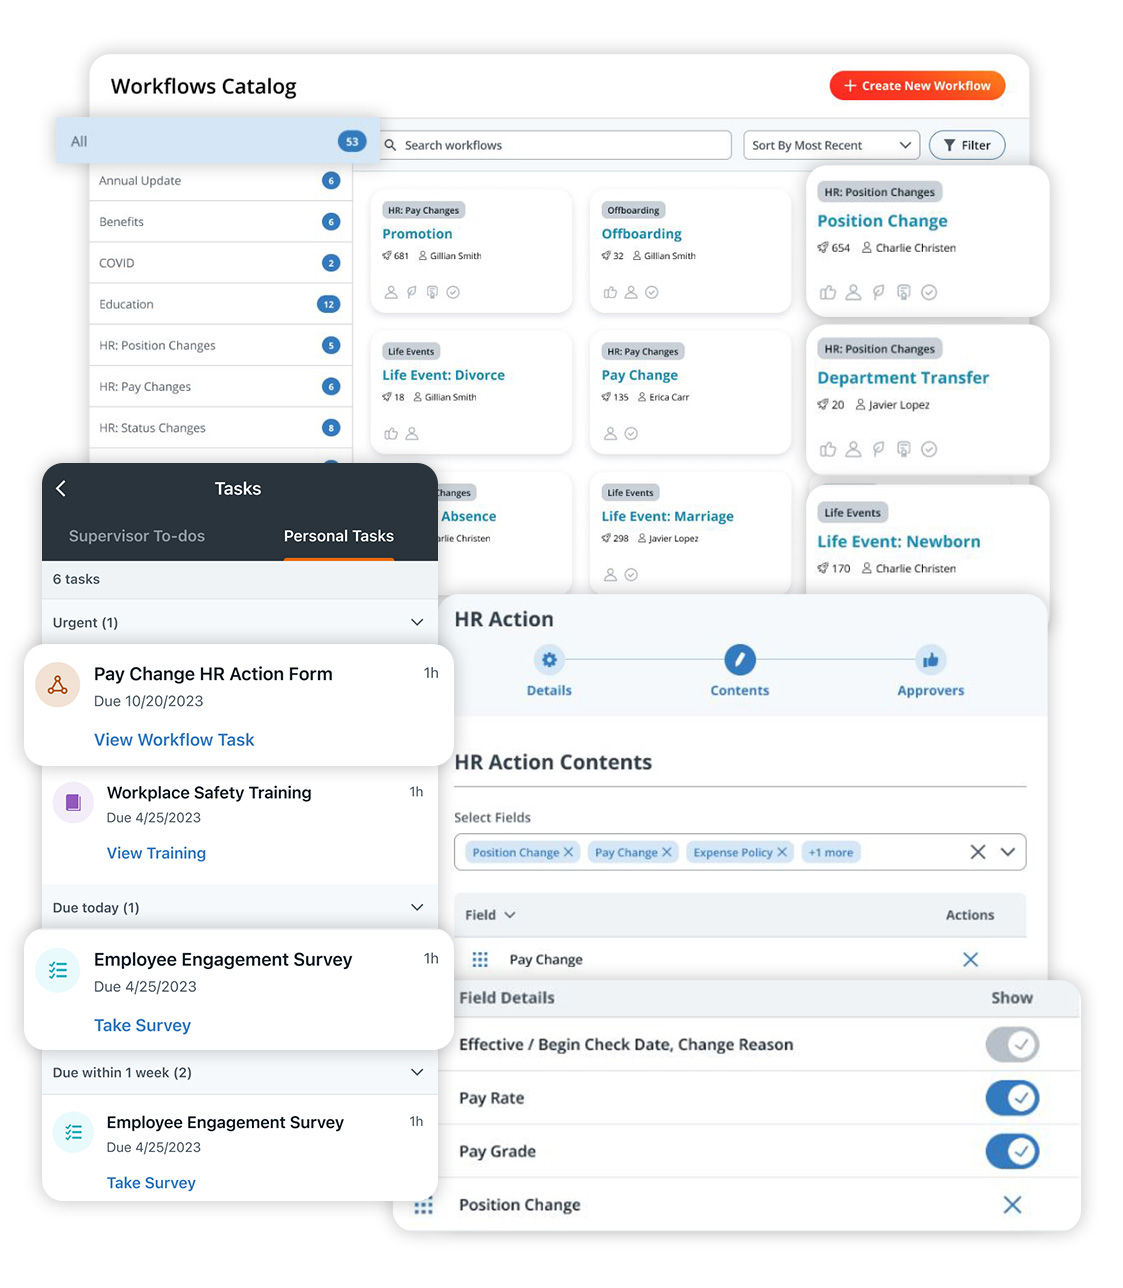1123x1288 pixels.
Task: Remove the Position Change chip from selected fields
Action: 568,852
